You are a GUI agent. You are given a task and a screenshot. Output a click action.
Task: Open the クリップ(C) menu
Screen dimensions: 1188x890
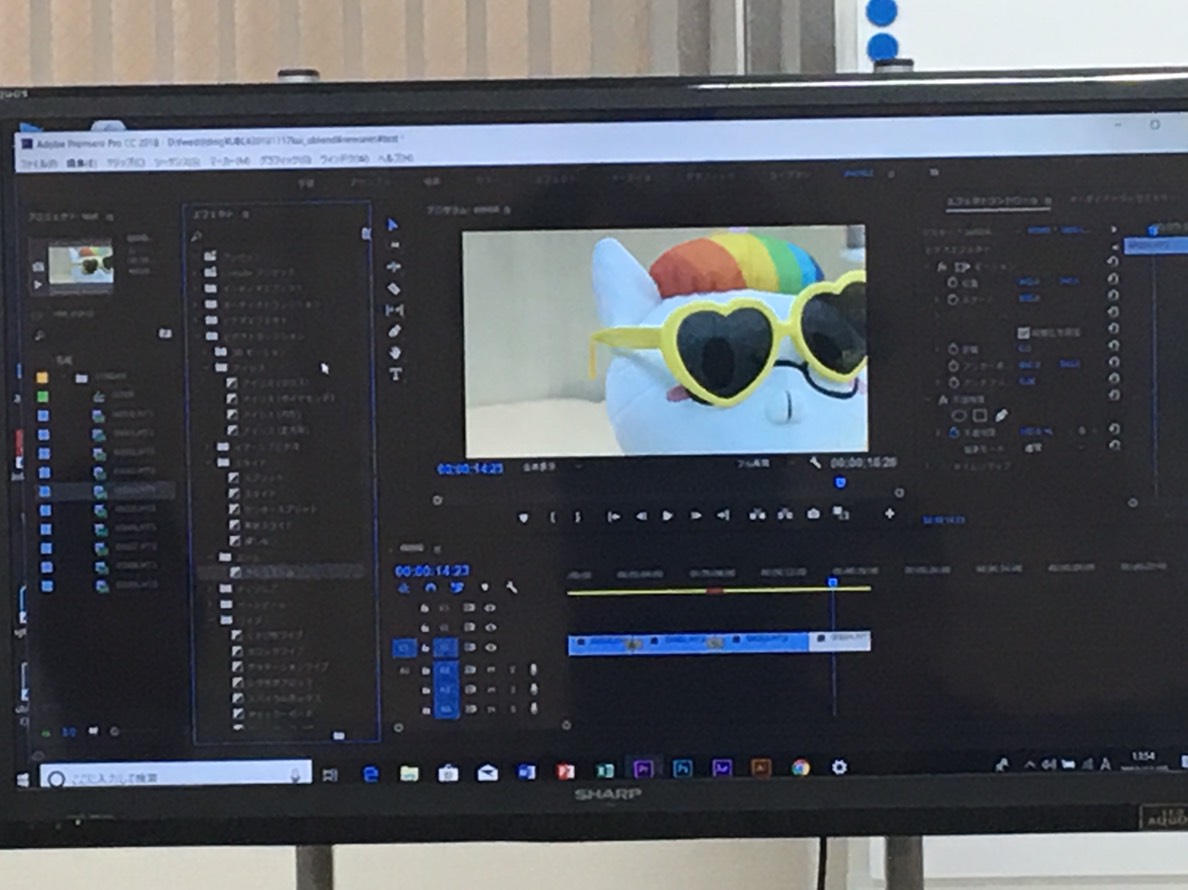click(125, 163)
